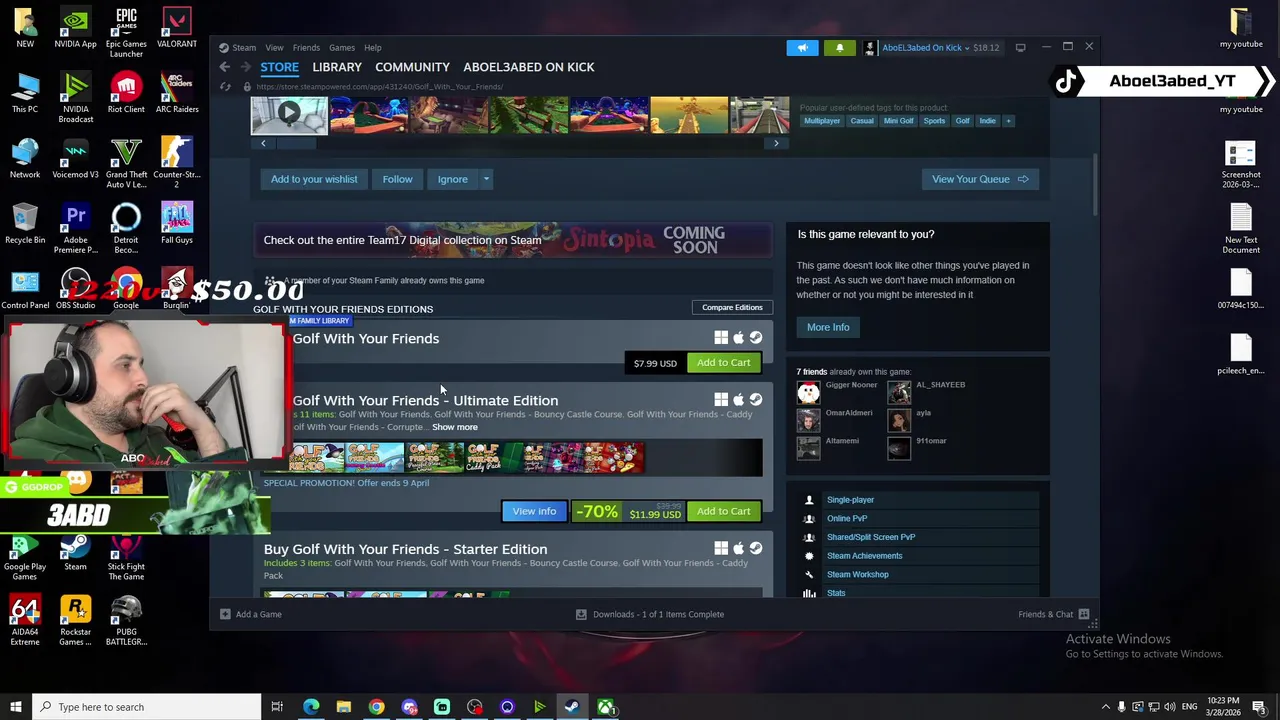Move the screenshot strip right with its arrow

pos(776,143)
